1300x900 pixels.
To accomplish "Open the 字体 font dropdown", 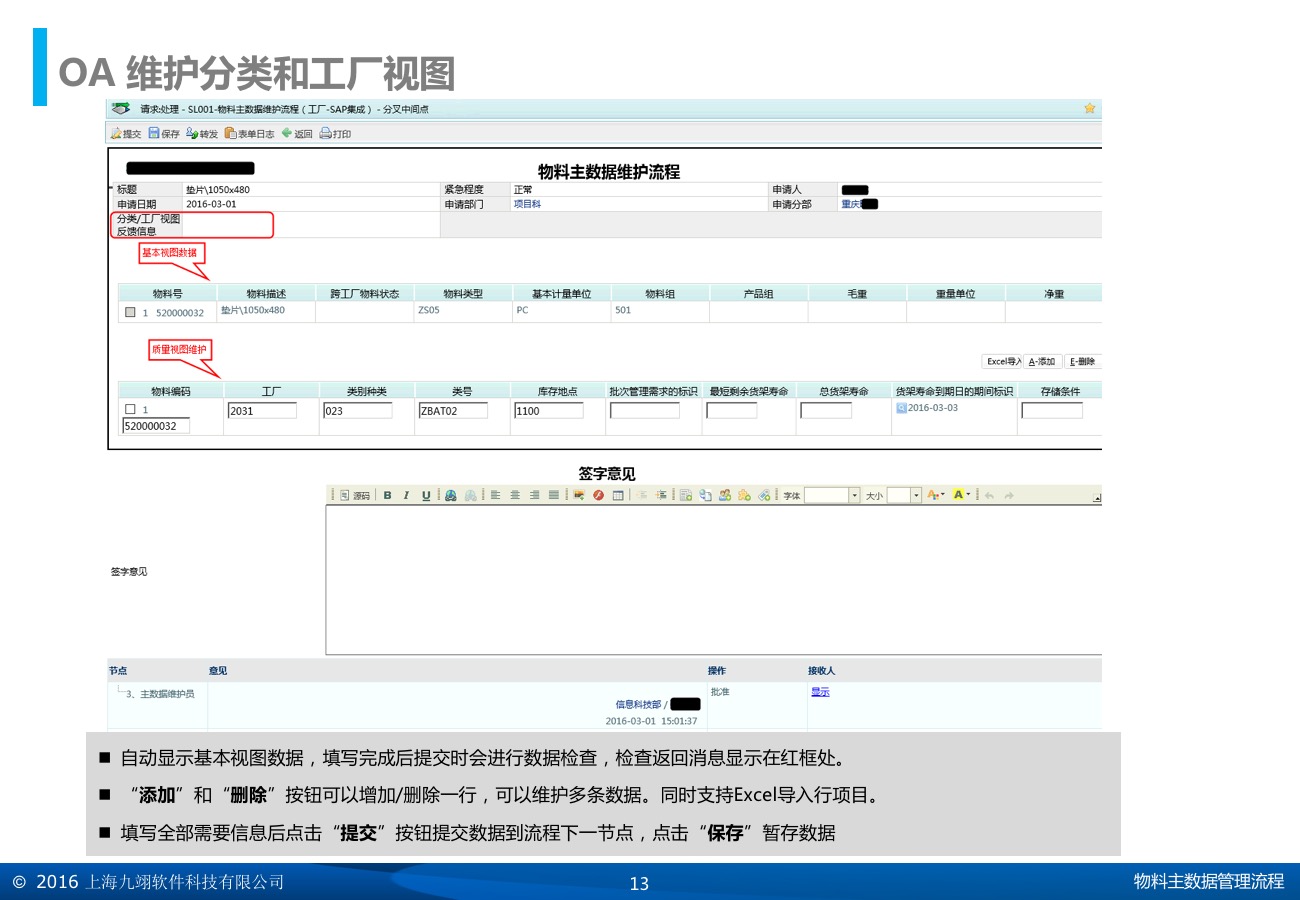I will tap(854, 495).
